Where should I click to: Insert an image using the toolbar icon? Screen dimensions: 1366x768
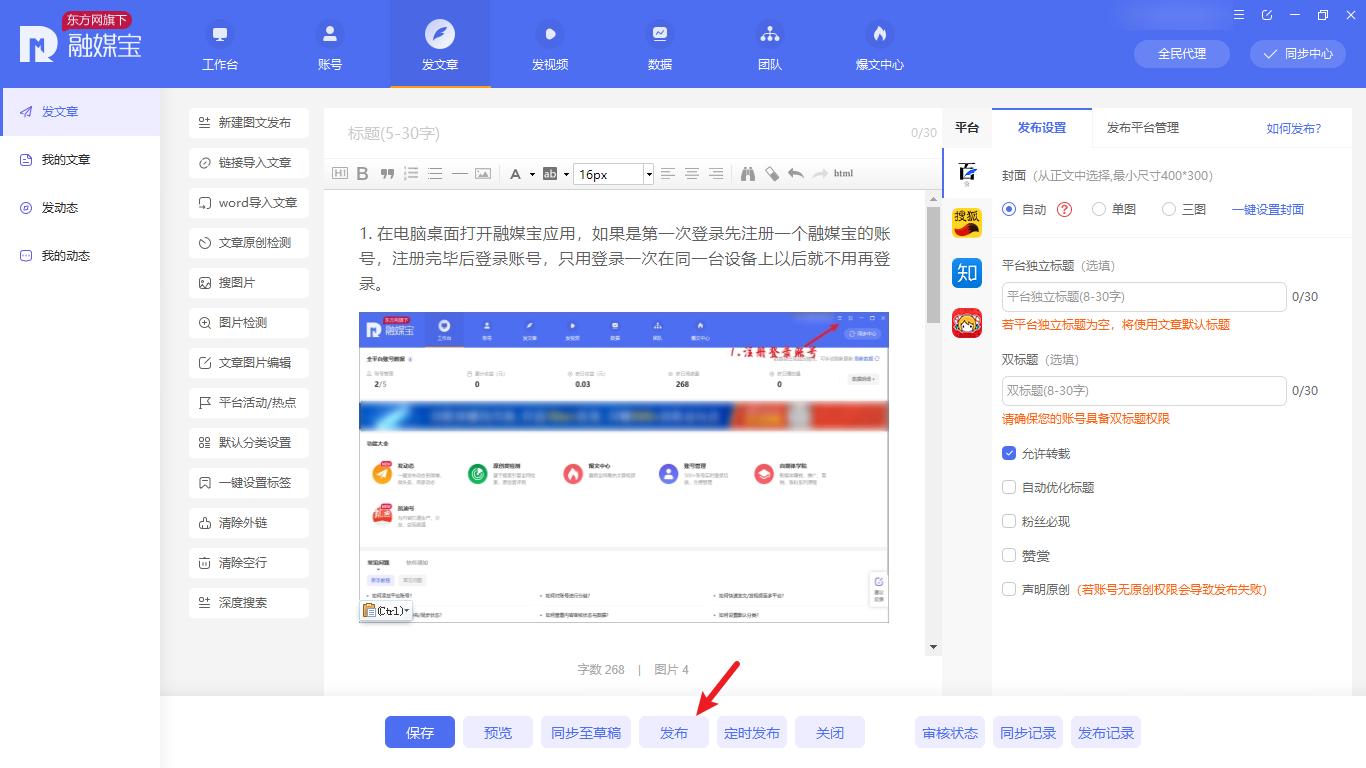pyautogui.click(x=483, y=173)
